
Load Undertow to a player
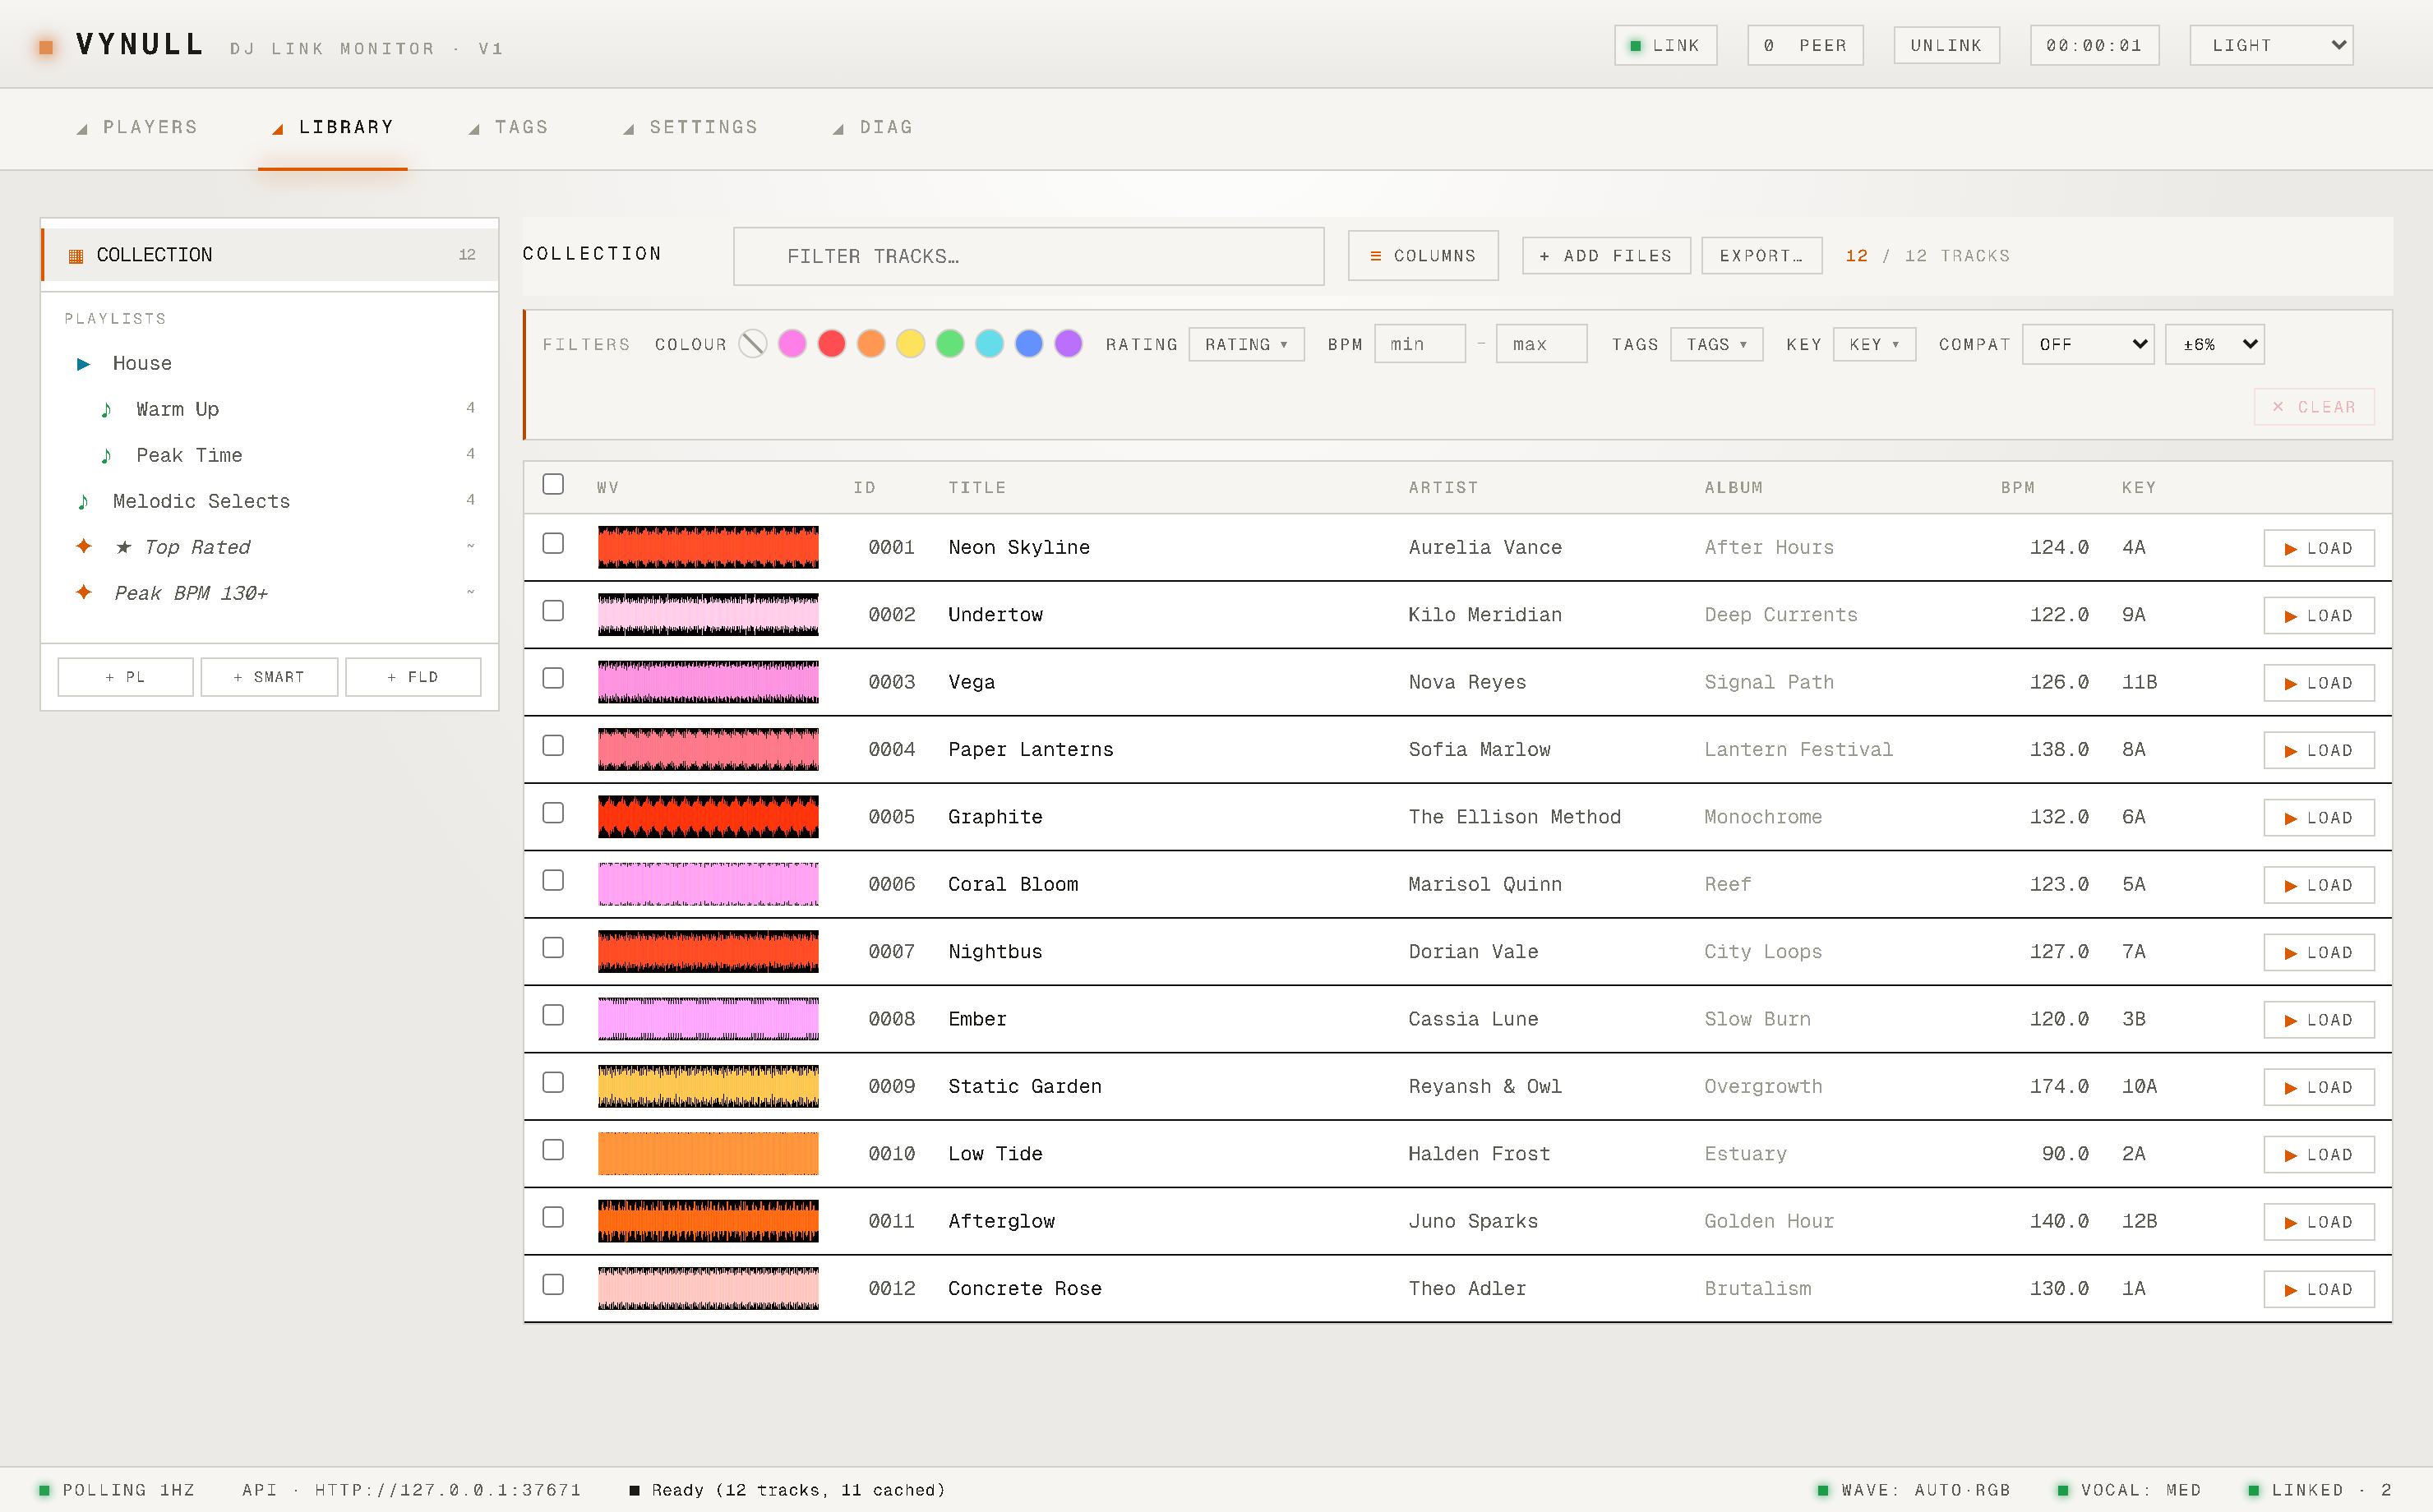coord(2319,615)
